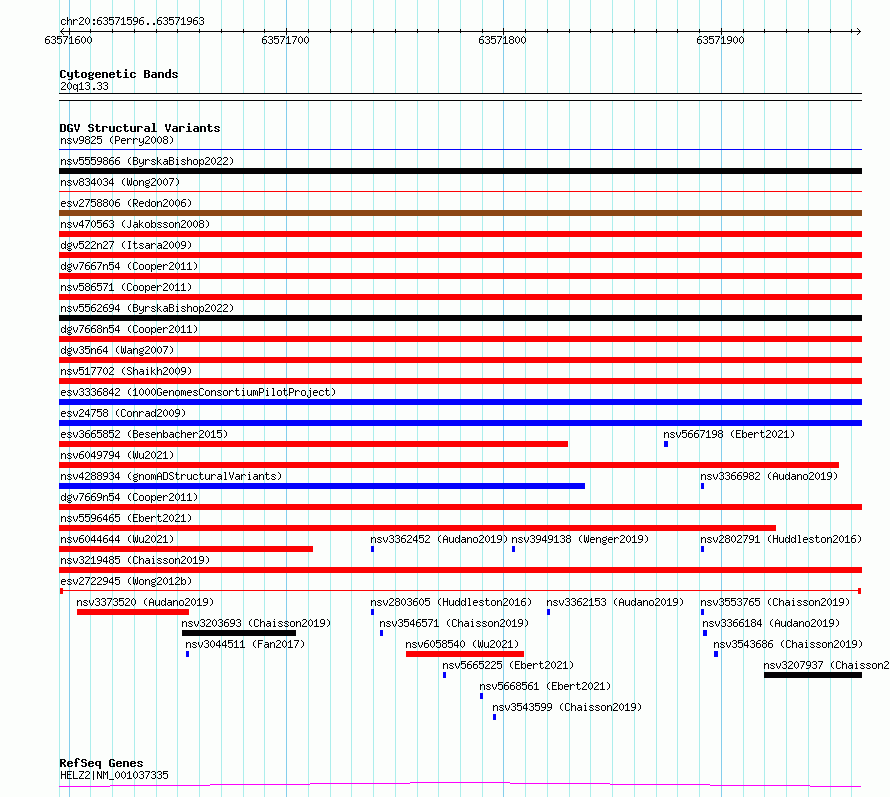
Task: Click the 20q13.33 cytogenetic band label
Action: click(84, 86)
